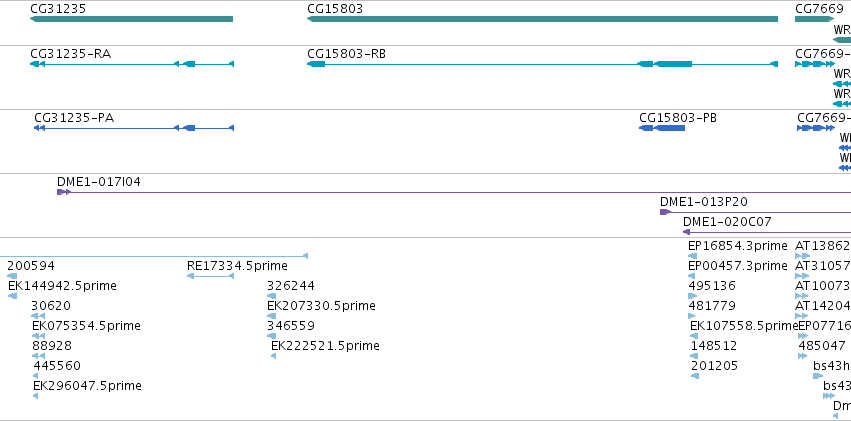
Task: Click the EK296047.5prime EST marker
Action: 36,396
